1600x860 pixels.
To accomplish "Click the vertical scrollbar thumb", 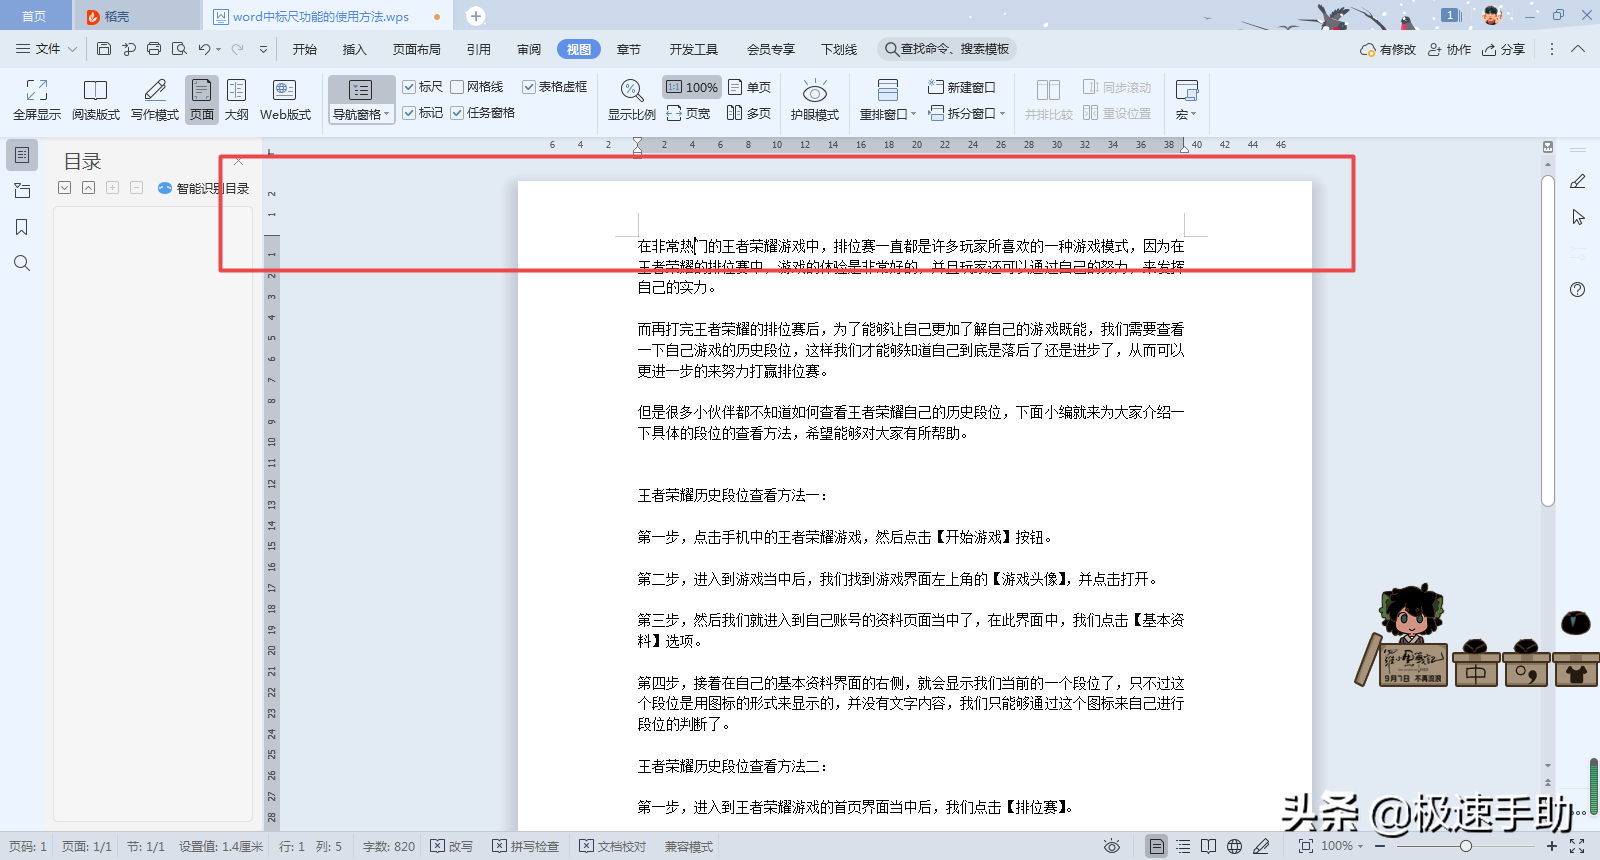I will pyautogui.click(x=1548, y=340).
